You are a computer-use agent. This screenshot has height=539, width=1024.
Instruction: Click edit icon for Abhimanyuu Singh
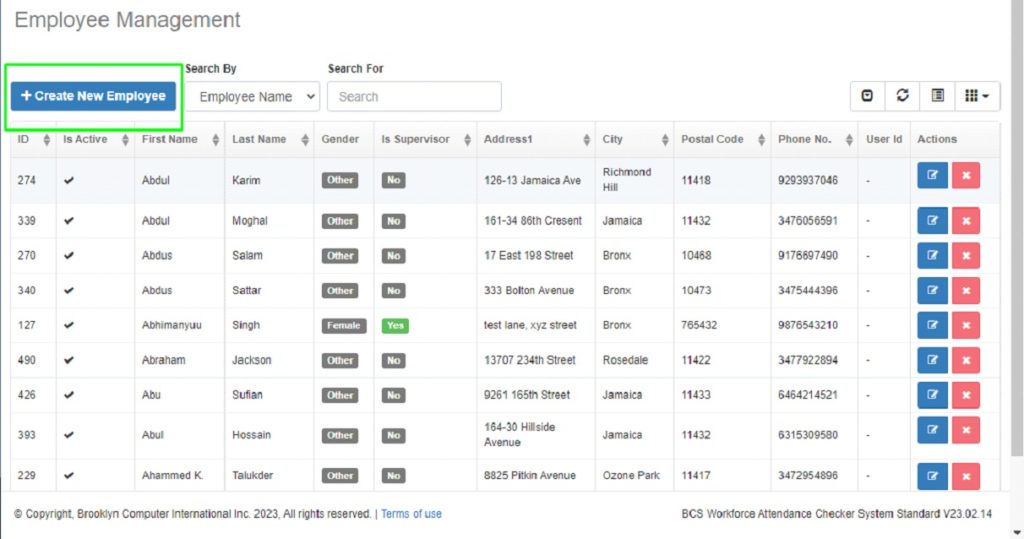pos(932,326)
